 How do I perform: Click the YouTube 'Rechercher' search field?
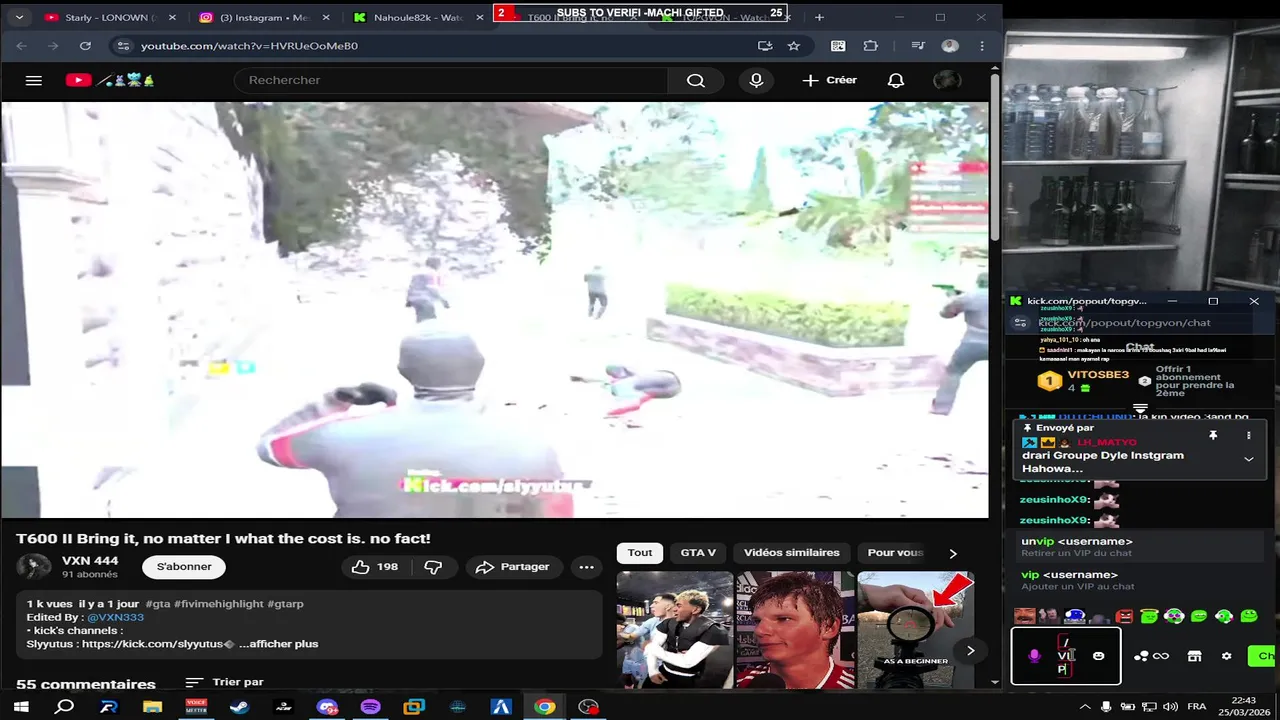coord(450,80)
